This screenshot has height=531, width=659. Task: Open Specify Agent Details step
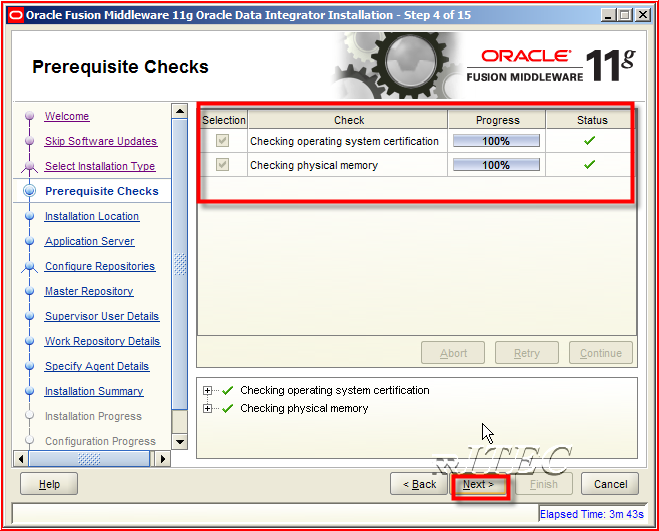coord(97,366)
